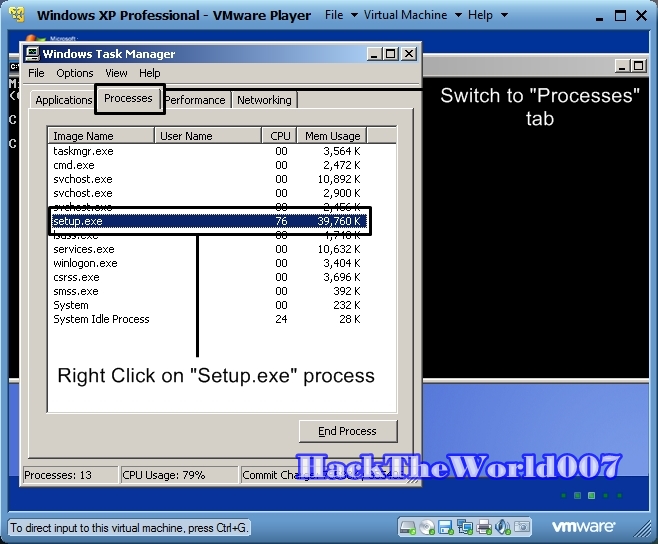This screenshot has height=544, width=658.
Task: Click the sound card icon in VMware status bar
Action: coord(503,527)
